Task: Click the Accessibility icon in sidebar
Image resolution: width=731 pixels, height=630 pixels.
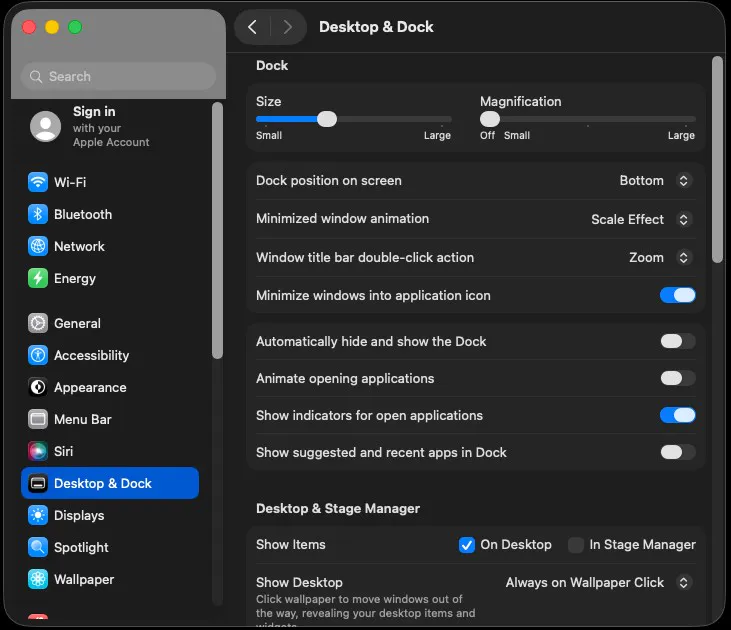Action: coord(38,355)
